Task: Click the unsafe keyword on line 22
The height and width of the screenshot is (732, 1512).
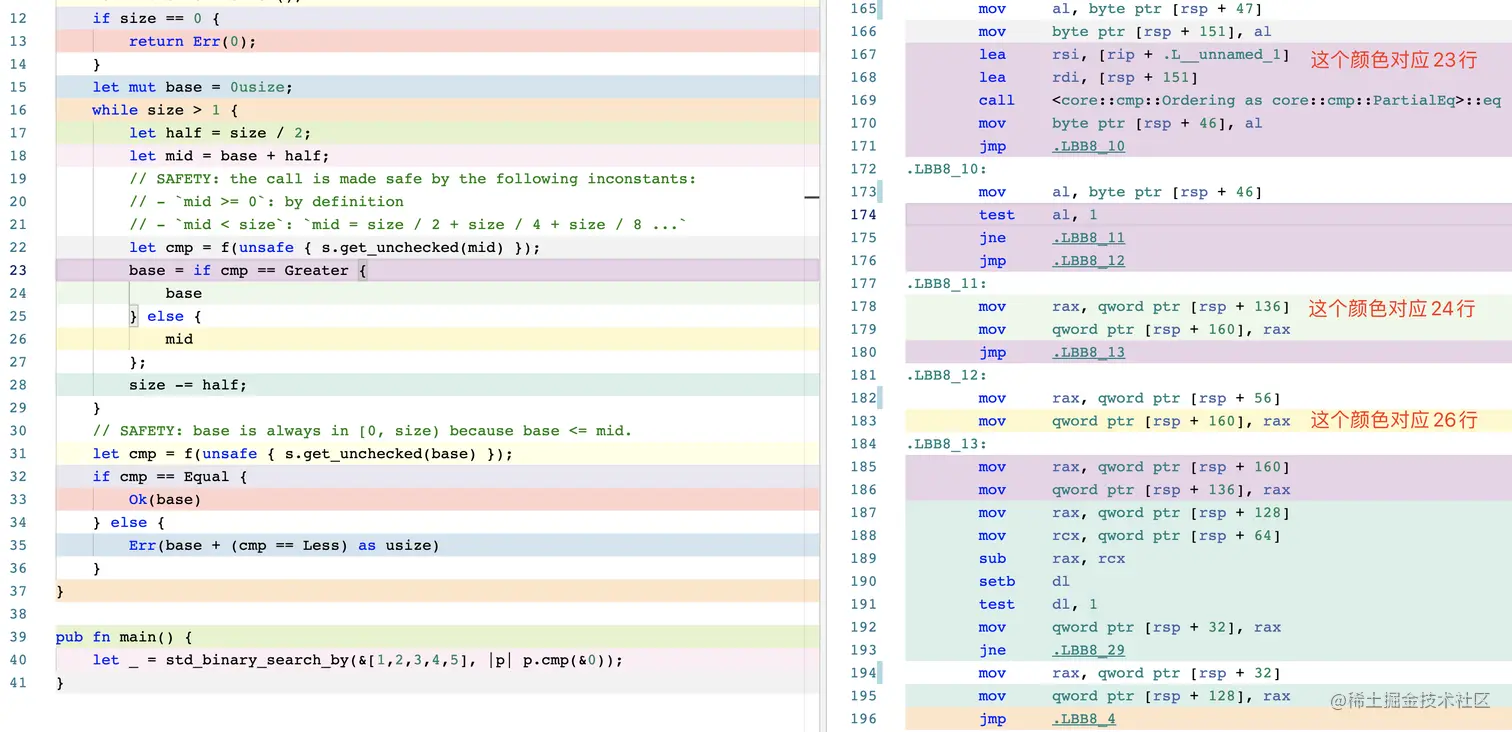Action: coord(266,247)
